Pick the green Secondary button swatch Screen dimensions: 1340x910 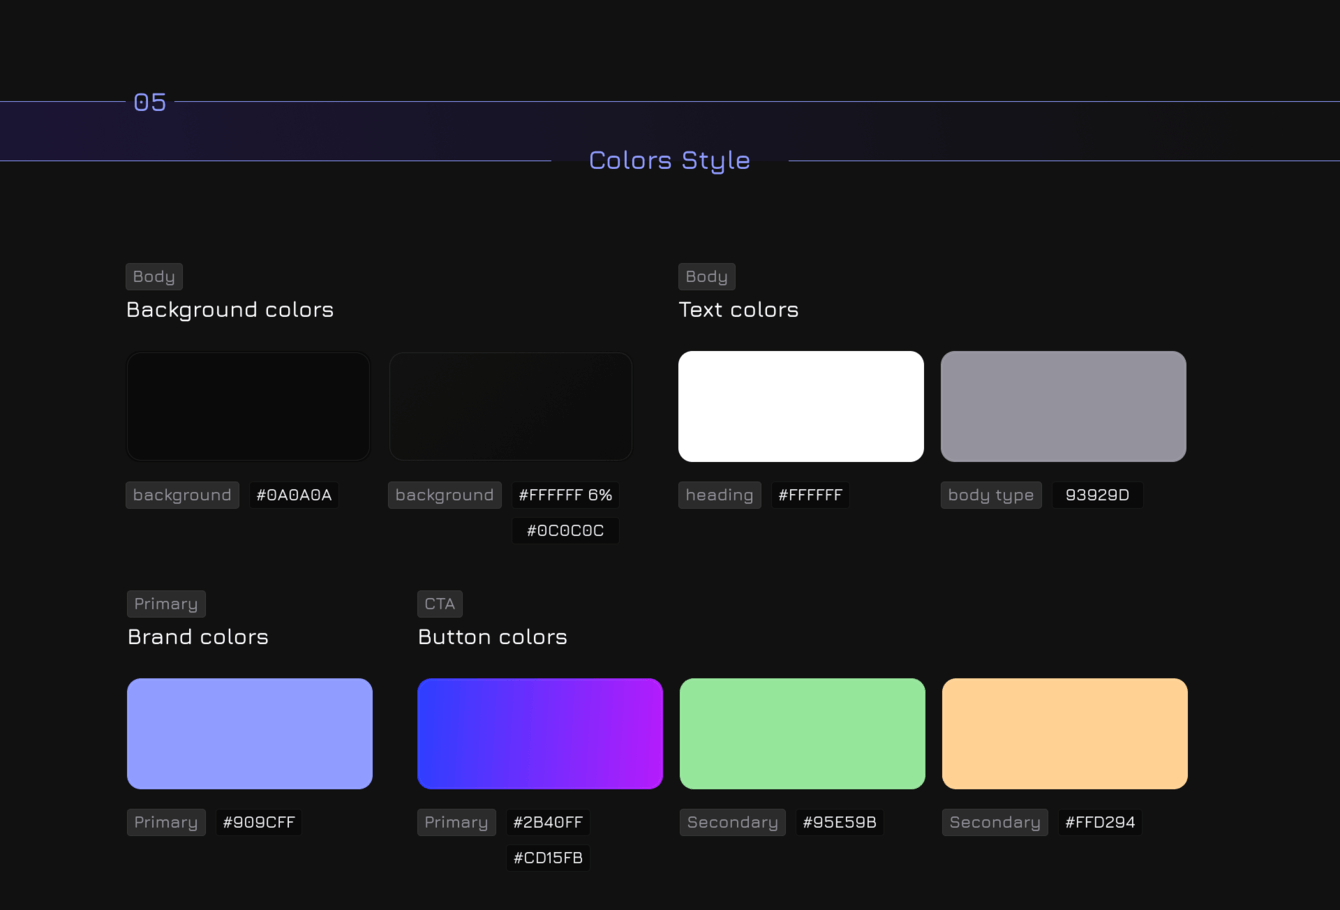click(x=802, y=733)
